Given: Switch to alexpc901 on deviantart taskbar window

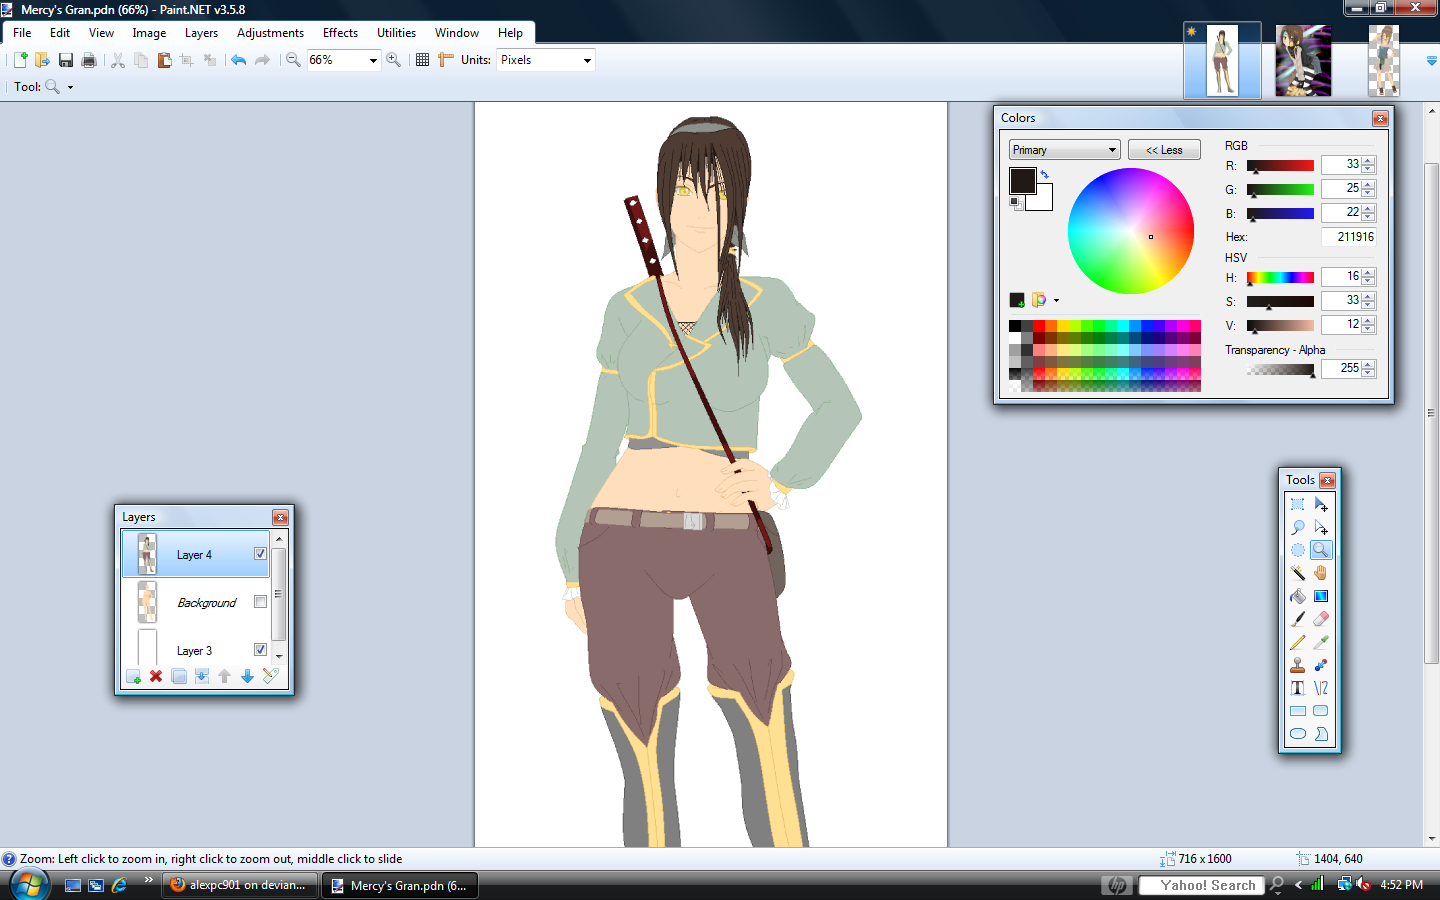Looking at the screenshot, I should click(240, 885).
